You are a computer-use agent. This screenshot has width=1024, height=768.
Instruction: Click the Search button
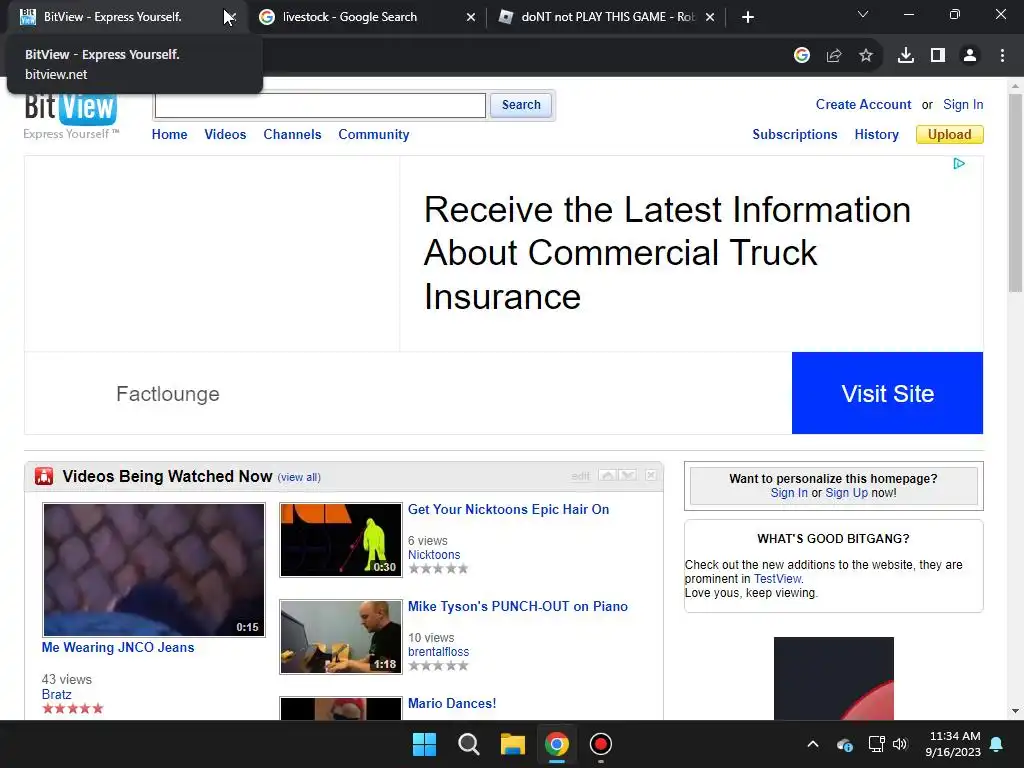[x=521, y=105]
